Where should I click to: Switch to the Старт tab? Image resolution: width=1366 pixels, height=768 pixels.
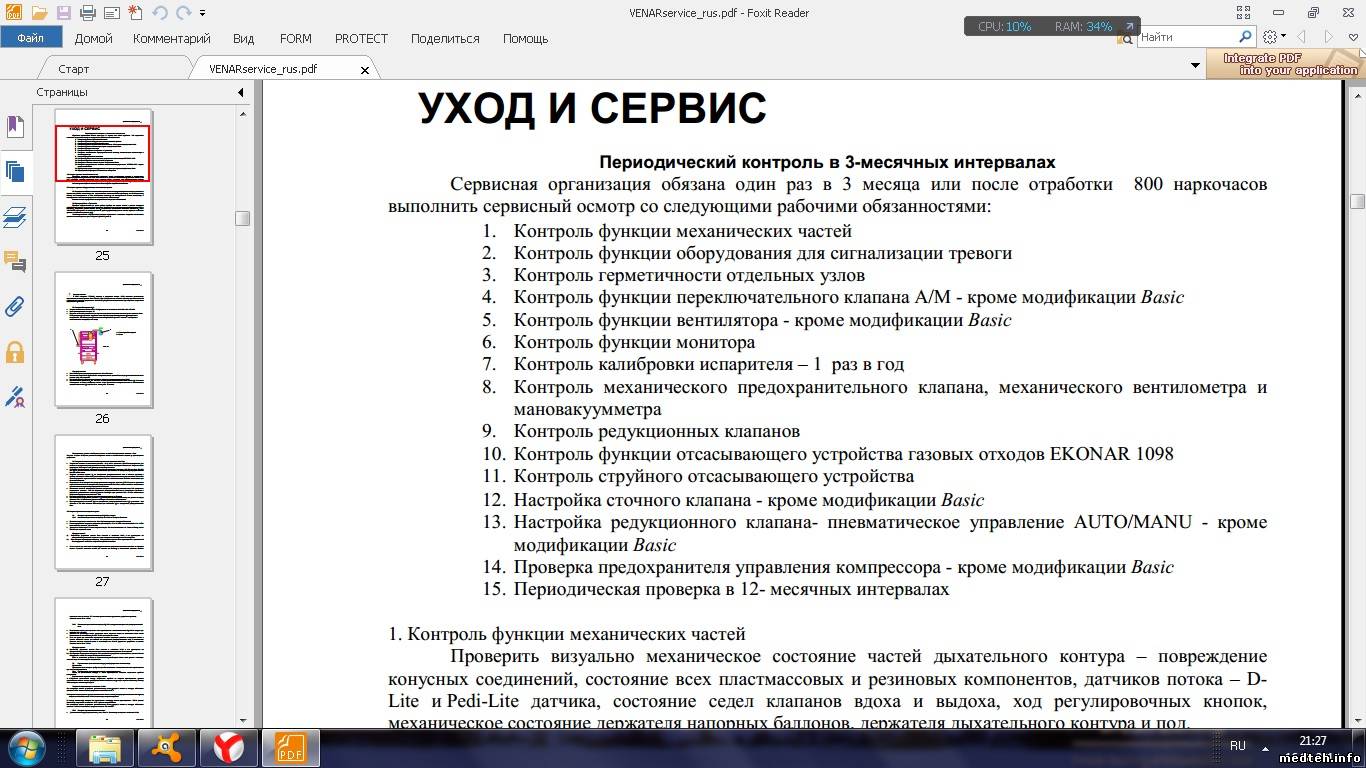click(74, 69)
